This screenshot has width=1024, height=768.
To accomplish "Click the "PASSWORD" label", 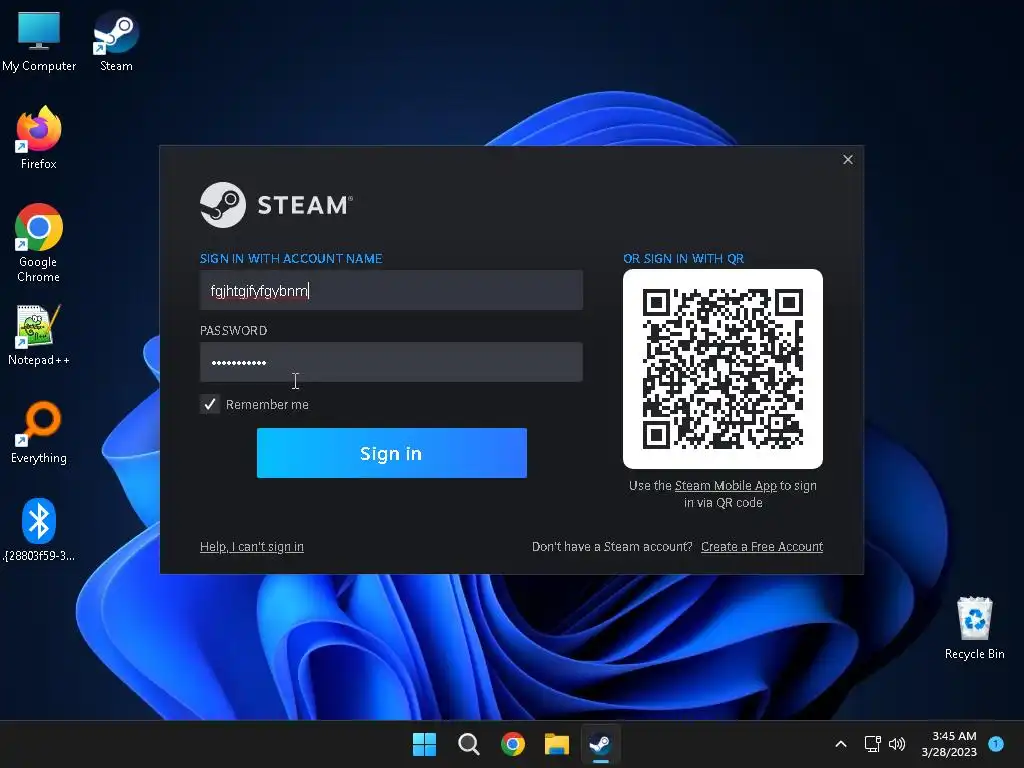I will 233,330.
